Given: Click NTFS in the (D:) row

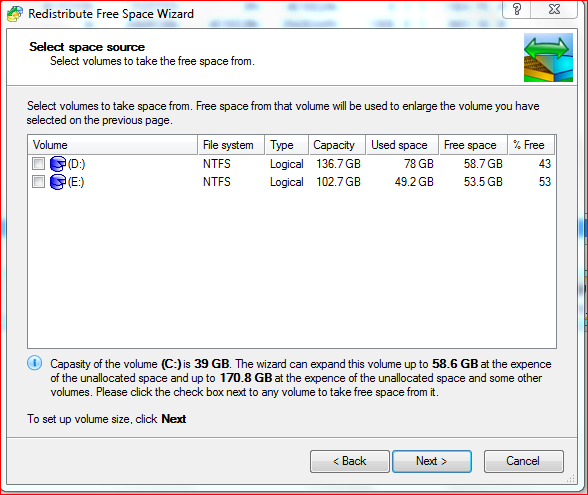Looking at the screenshot, I should click(x=217, y=164).
